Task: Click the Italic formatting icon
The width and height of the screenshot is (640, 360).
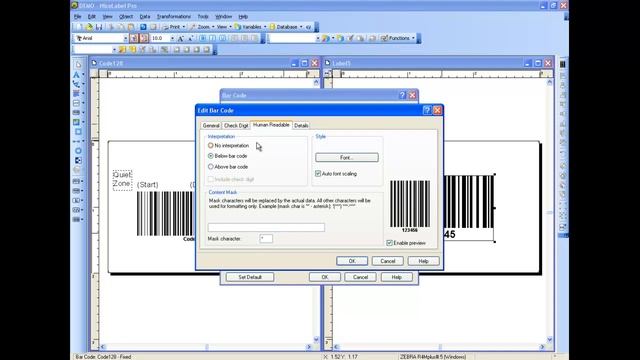Action: click(x=213, y=38)
